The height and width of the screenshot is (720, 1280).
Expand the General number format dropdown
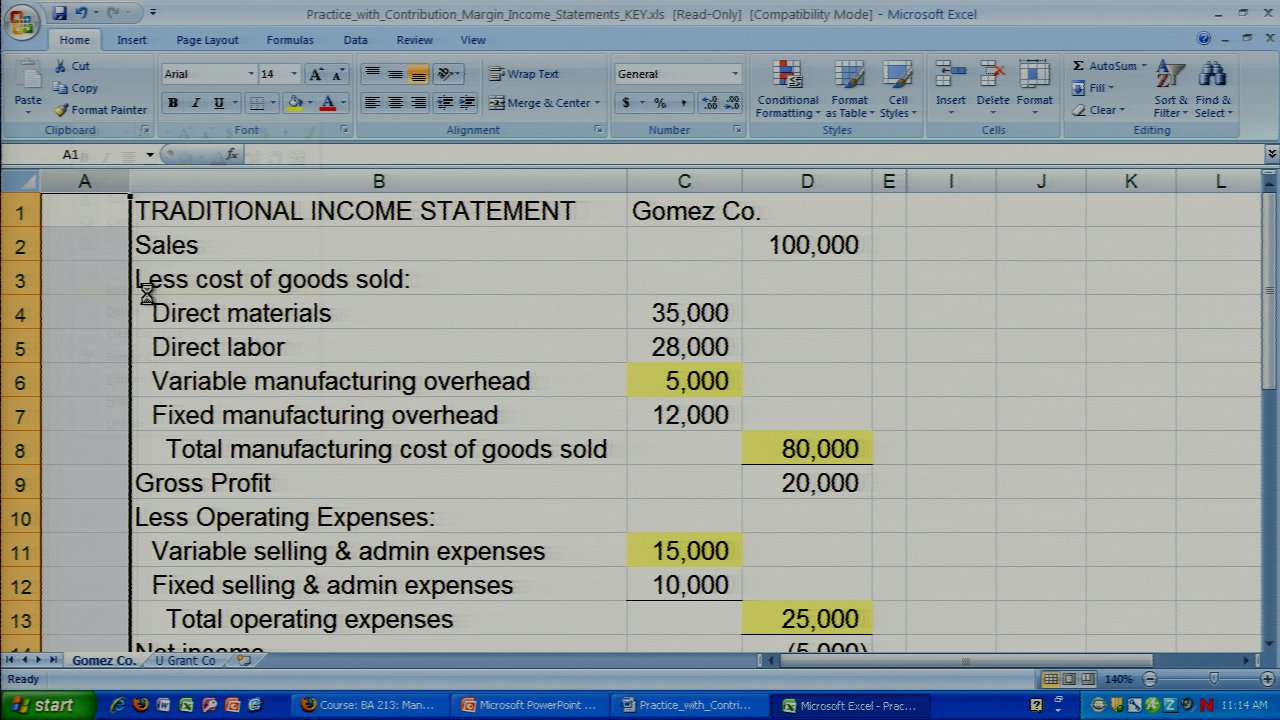pos(735,74)
